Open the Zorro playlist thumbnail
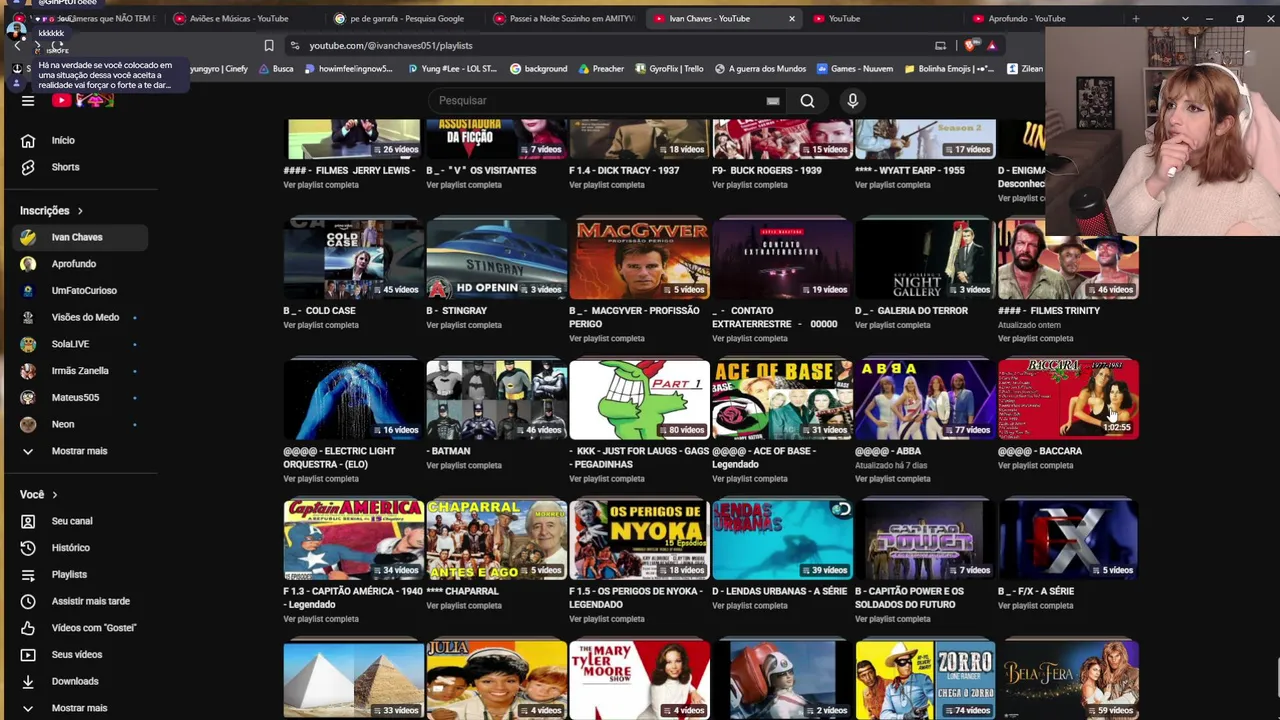 pyautogui.click(x=925, y=680)
